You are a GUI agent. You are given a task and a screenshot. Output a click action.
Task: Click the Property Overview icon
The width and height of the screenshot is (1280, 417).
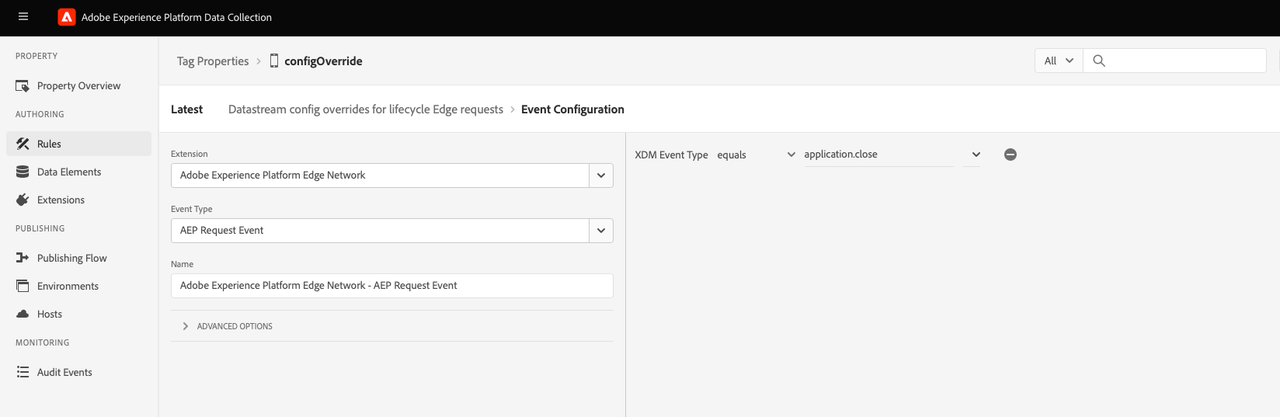(23, 86)
